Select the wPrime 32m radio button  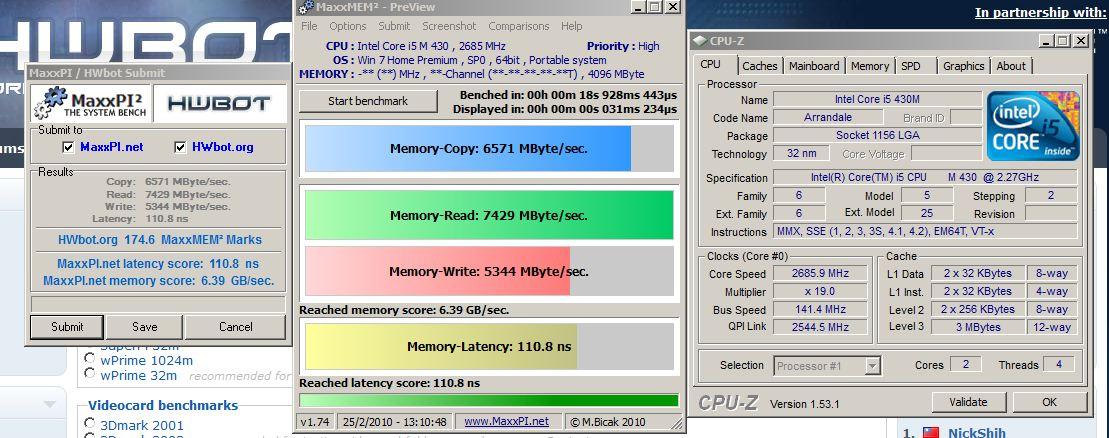(90, 374)
